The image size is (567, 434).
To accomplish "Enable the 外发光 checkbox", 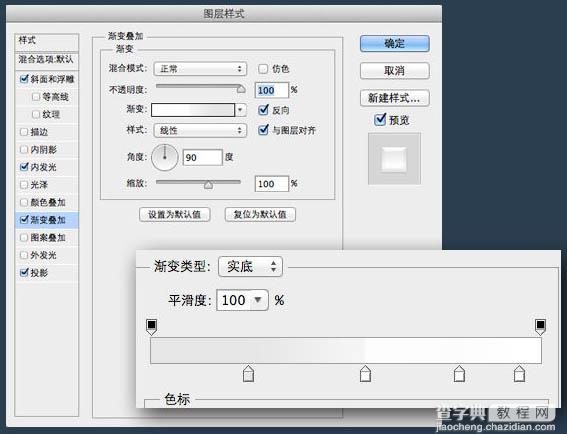I will (x=24, y=255).
